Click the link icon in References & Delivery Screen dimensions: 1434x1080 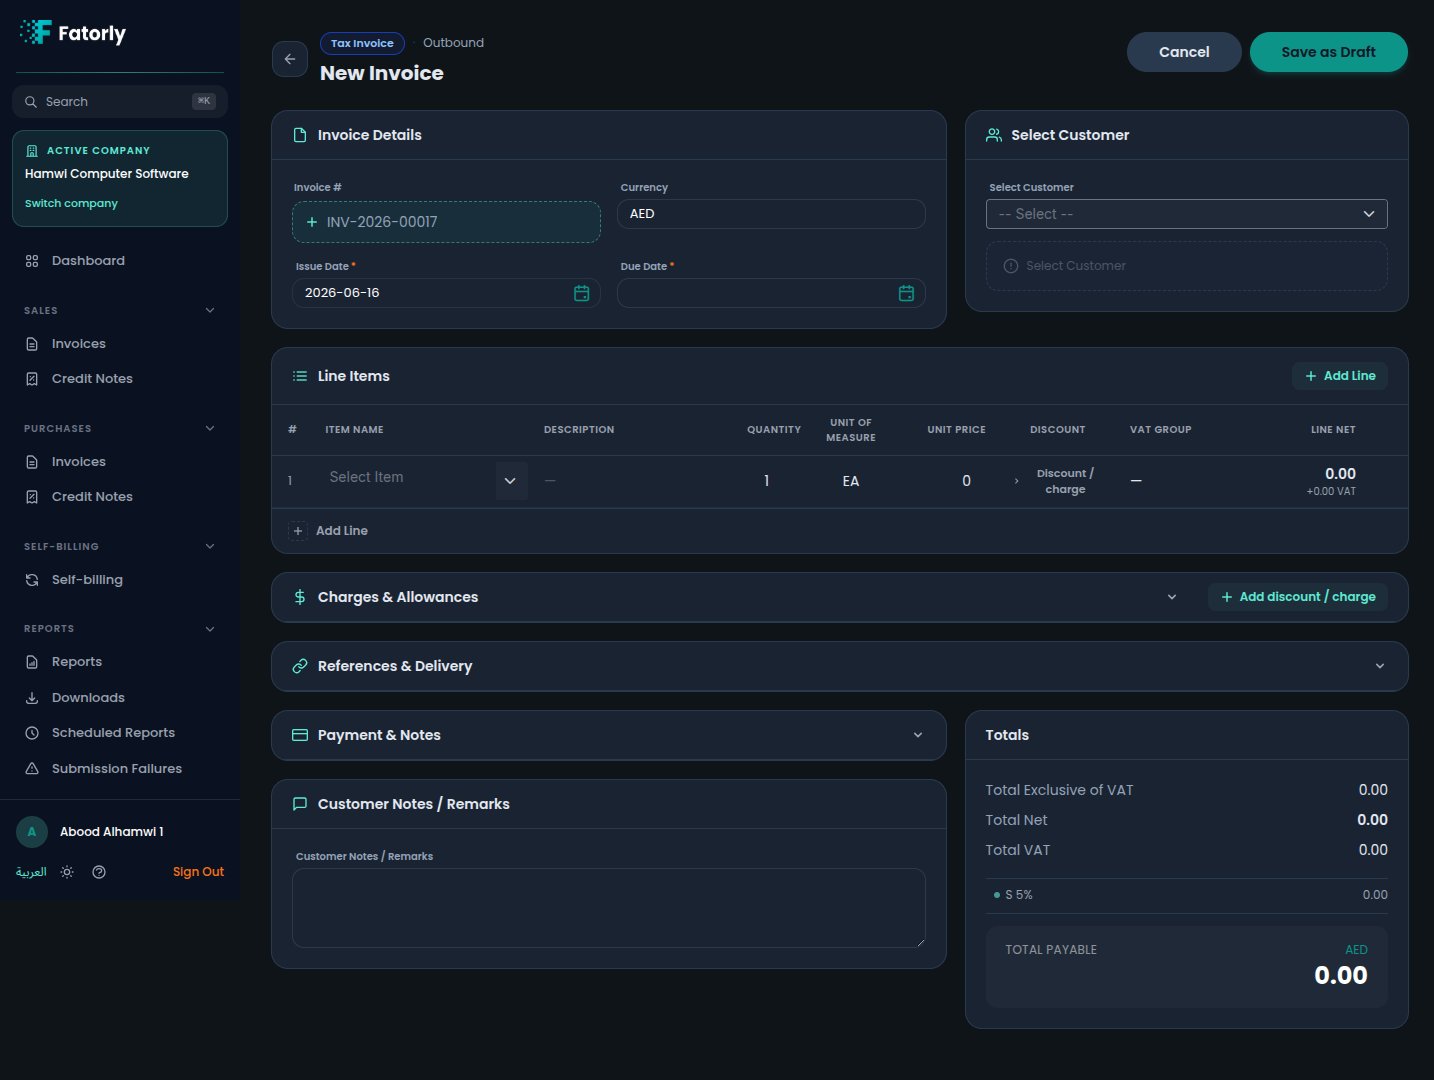pyautogui.click(x=300, y=666)
